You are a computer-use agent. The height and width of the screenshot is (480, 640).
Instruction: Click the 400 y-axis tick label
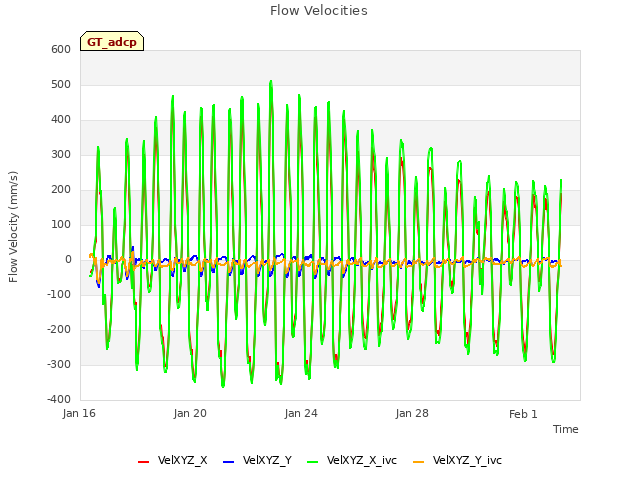[x=61, y=120]
